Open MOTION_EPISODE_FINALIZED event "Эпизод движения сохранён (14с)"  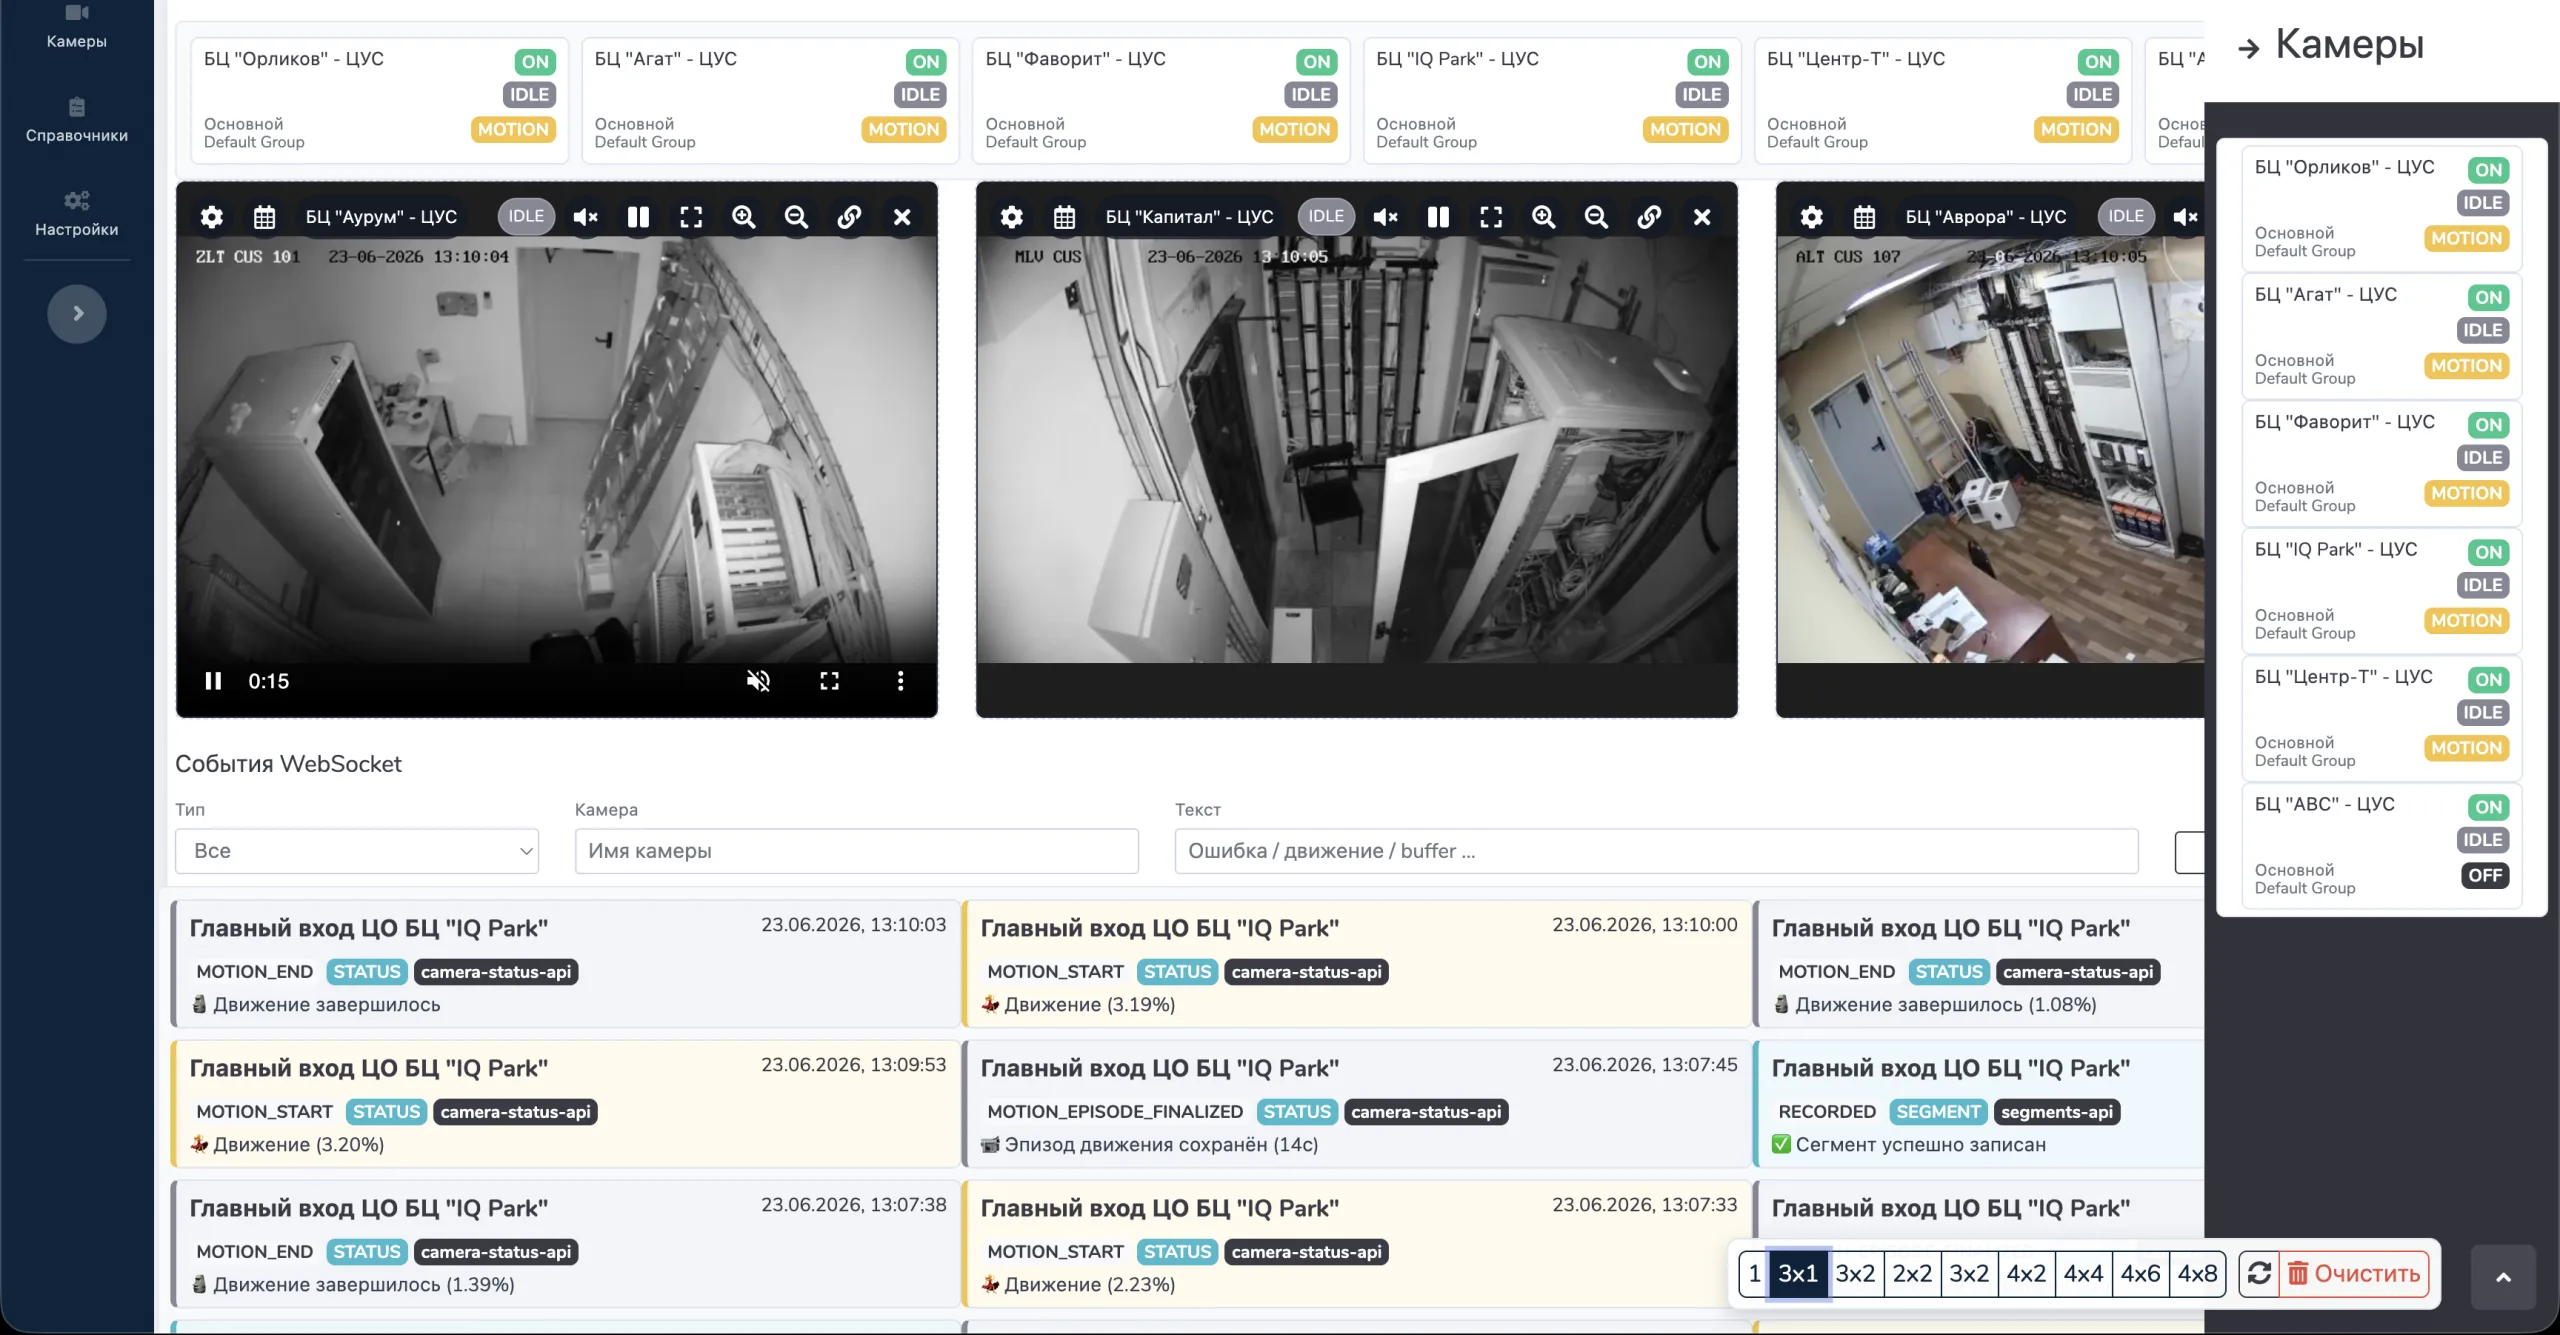click(x=1358, y=1104)
